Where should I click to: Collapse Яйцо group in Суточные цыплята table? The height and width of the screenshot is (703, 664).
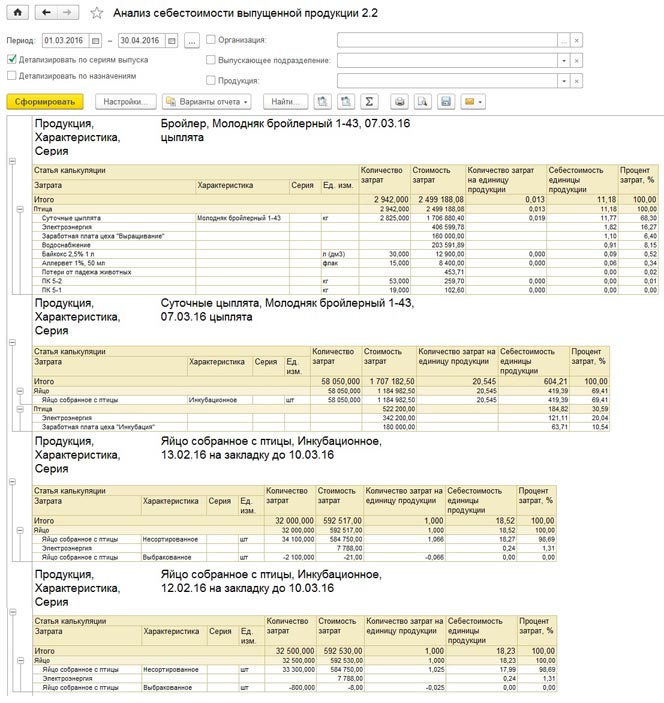click(x=20, y=391)
